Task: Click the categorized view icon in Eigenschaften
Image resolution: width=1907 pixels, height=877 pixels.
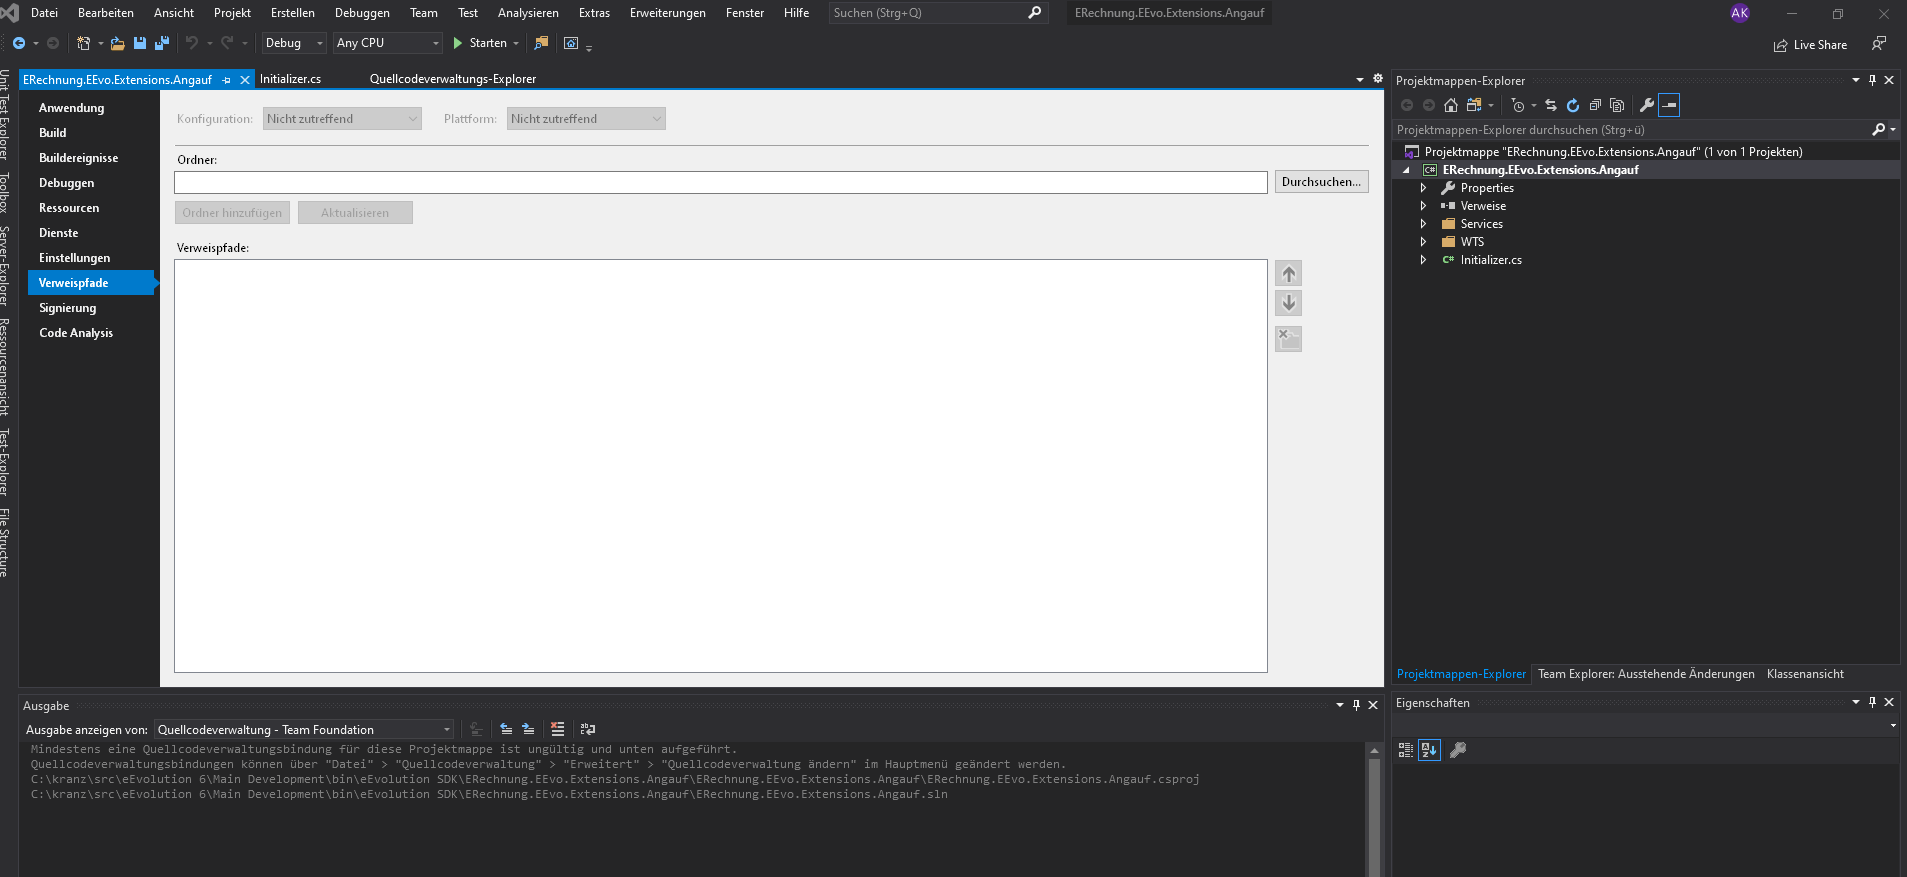Action: click(x=1406, y=750)
